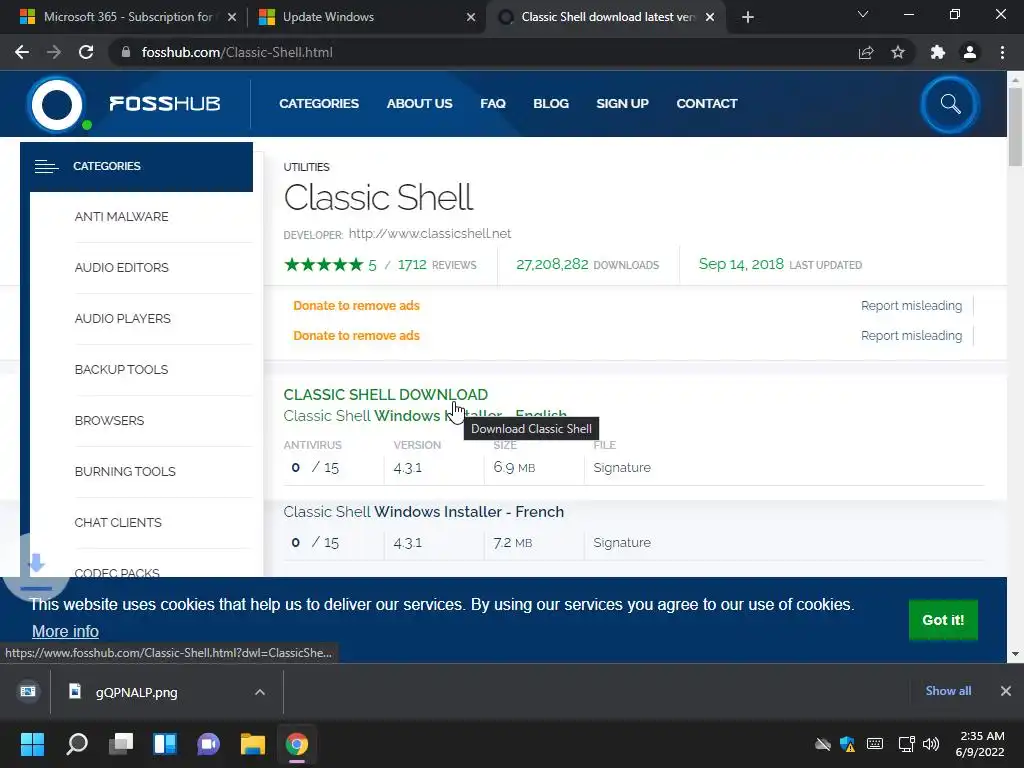Select the AUDIO EDITORS category
This screenshot has width=1024, height=768.
click(121, 268)
